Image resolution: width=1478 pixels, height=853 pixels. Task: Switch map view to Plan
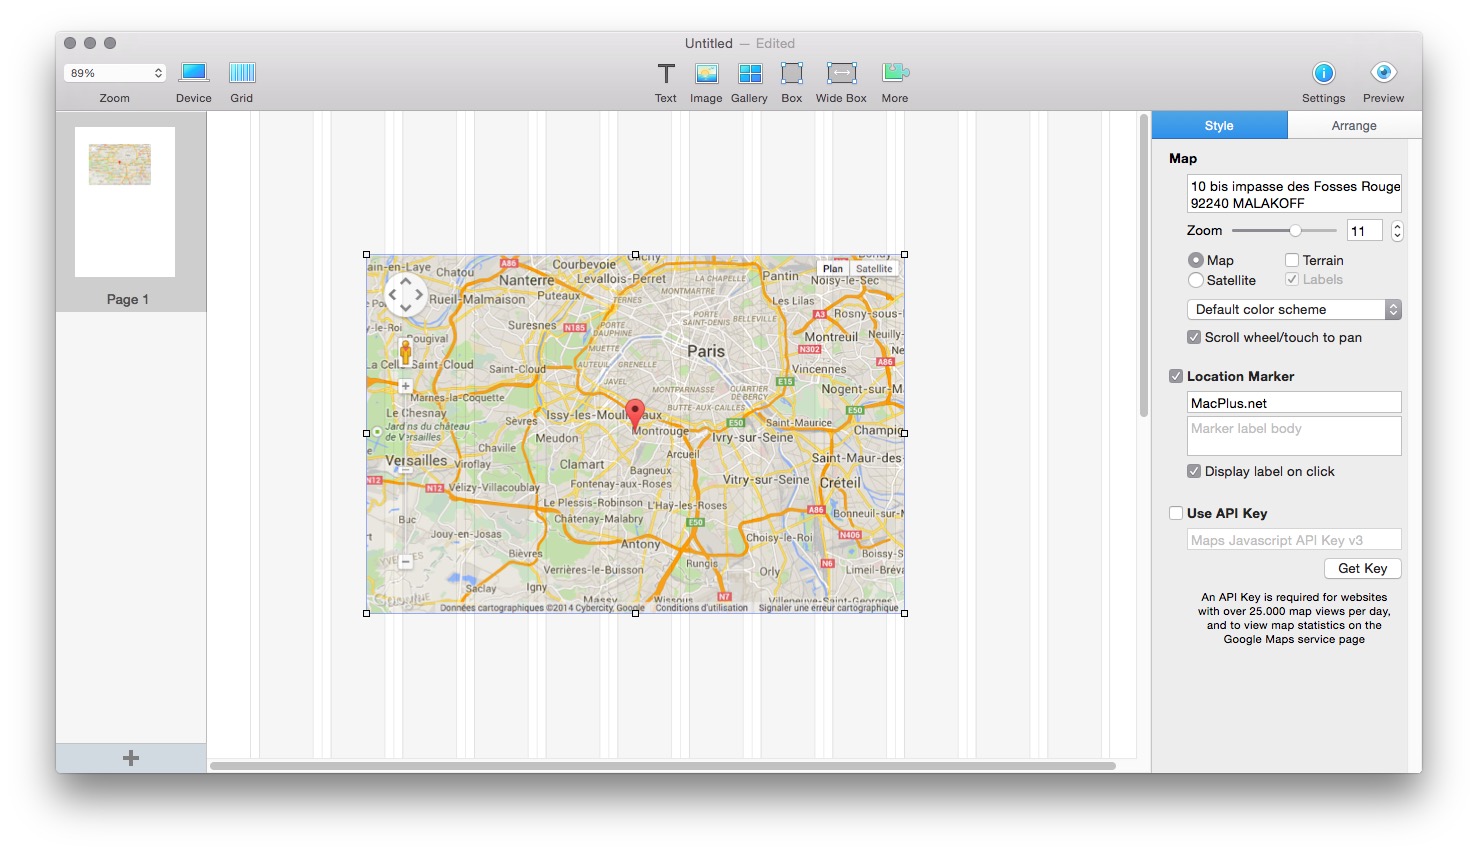(x=833, y=269)
